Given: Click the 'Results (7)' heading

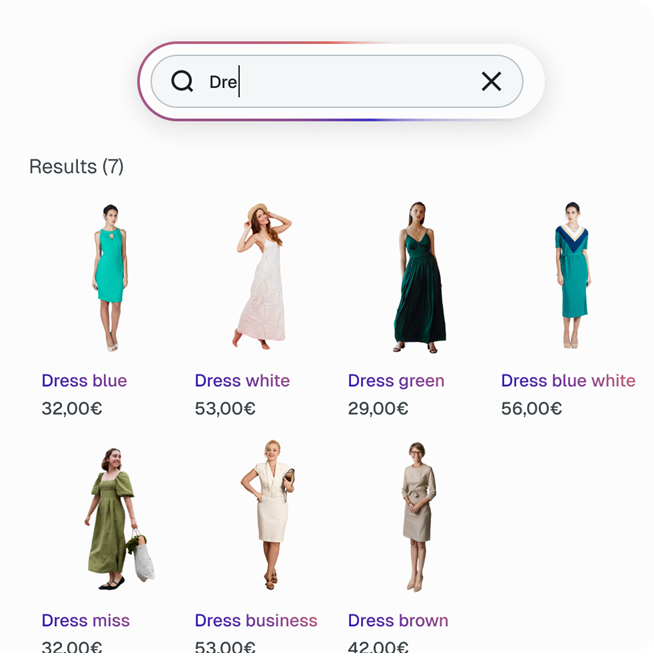Looking at the screenshot, I should point(76,167).
